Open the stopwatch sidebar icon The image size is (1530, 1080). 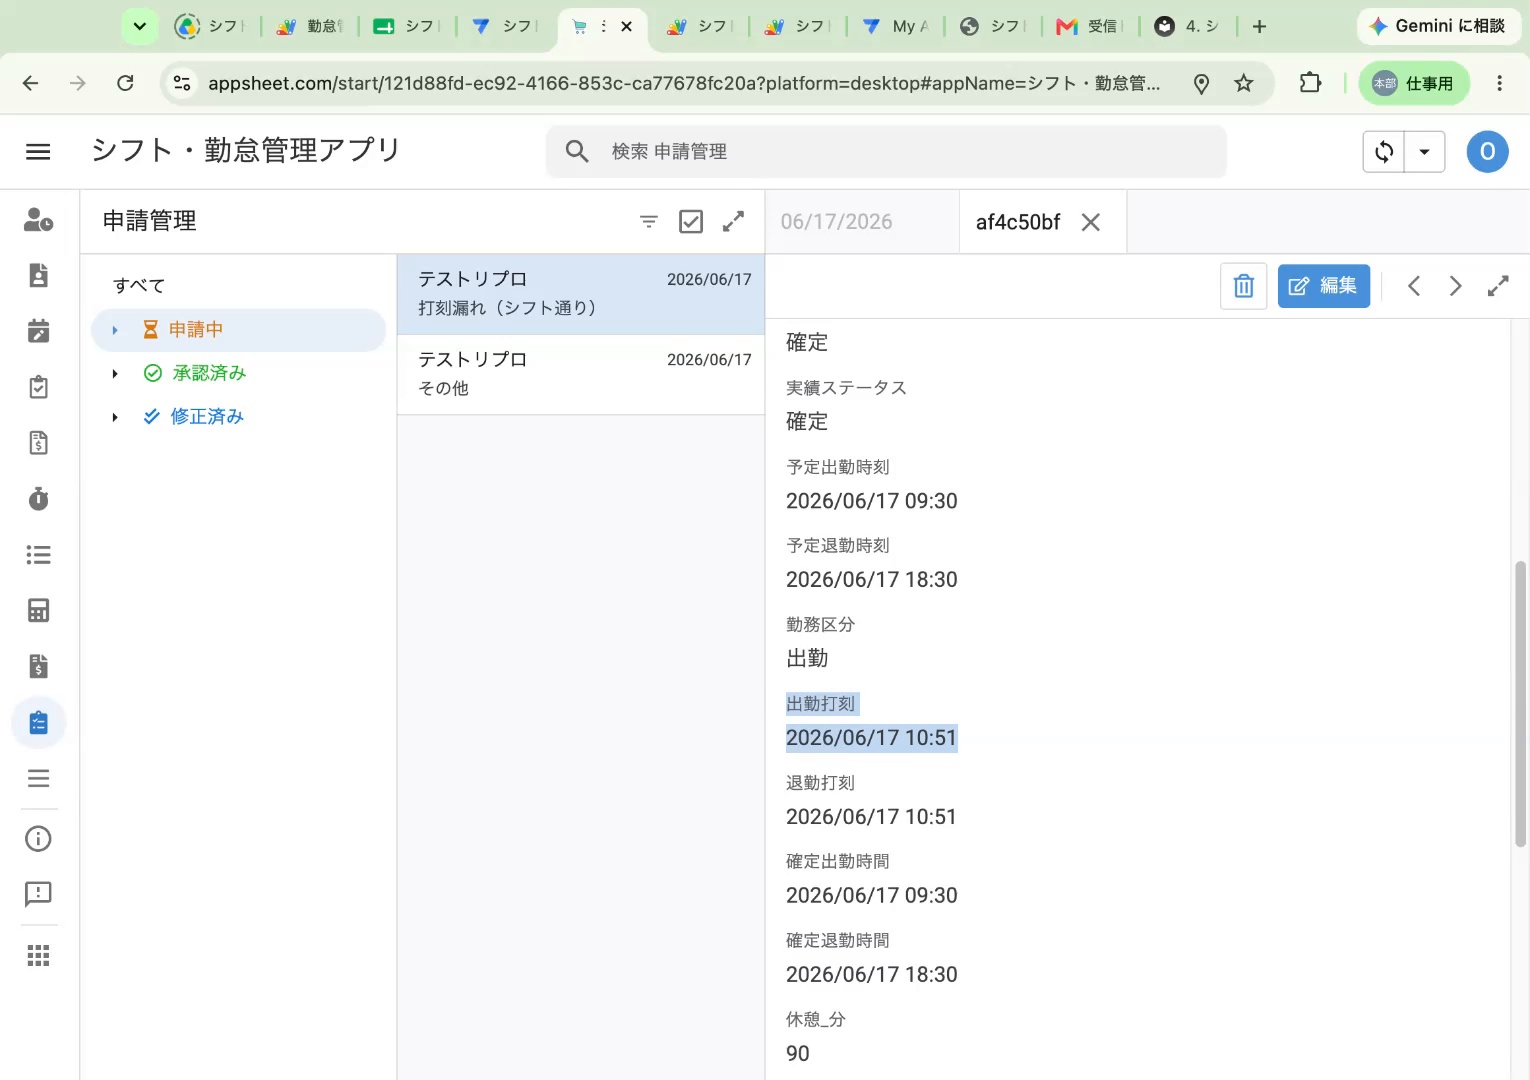click(x=38, y=498)
